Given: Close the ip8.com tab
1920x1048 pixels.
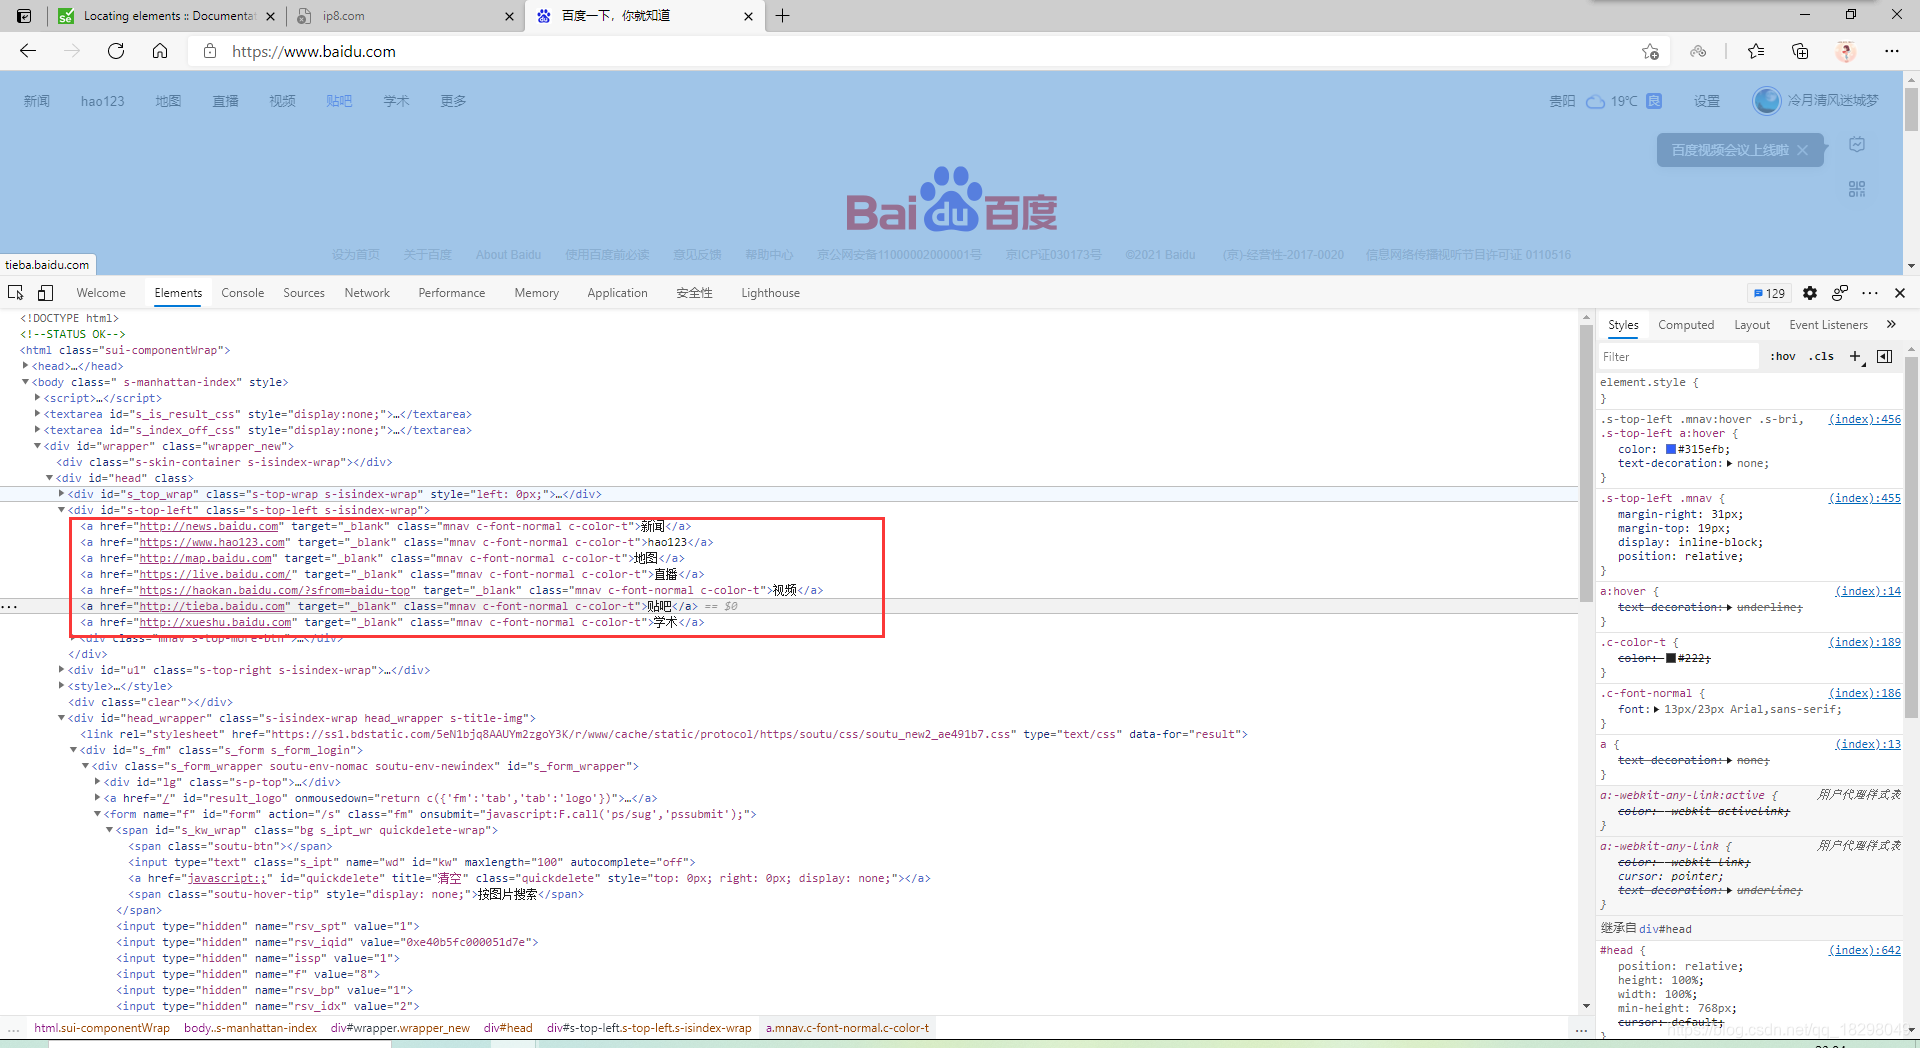Looking at the screenshot, I should click(509, 16).
